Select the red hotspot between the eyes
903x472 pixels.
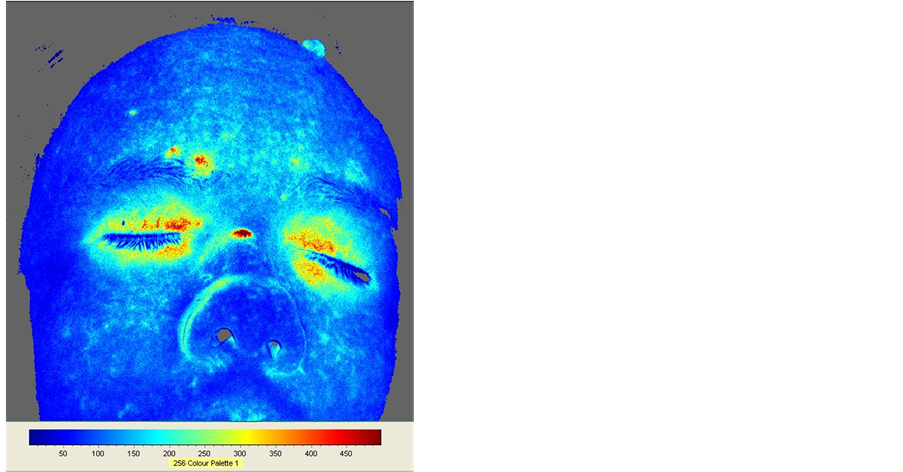(x=242, y=233)
